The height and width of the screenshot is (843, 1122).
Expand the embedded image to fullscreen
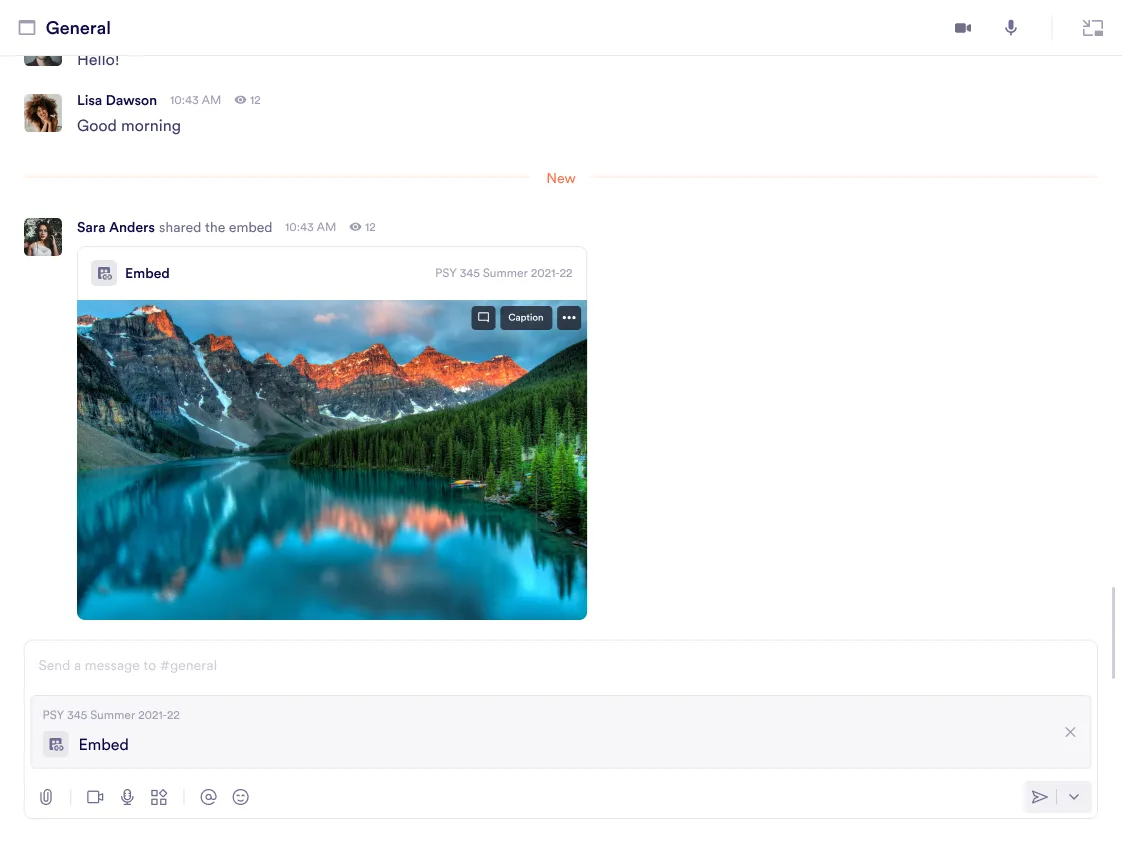pyautogui.click(x=483, y=317)
